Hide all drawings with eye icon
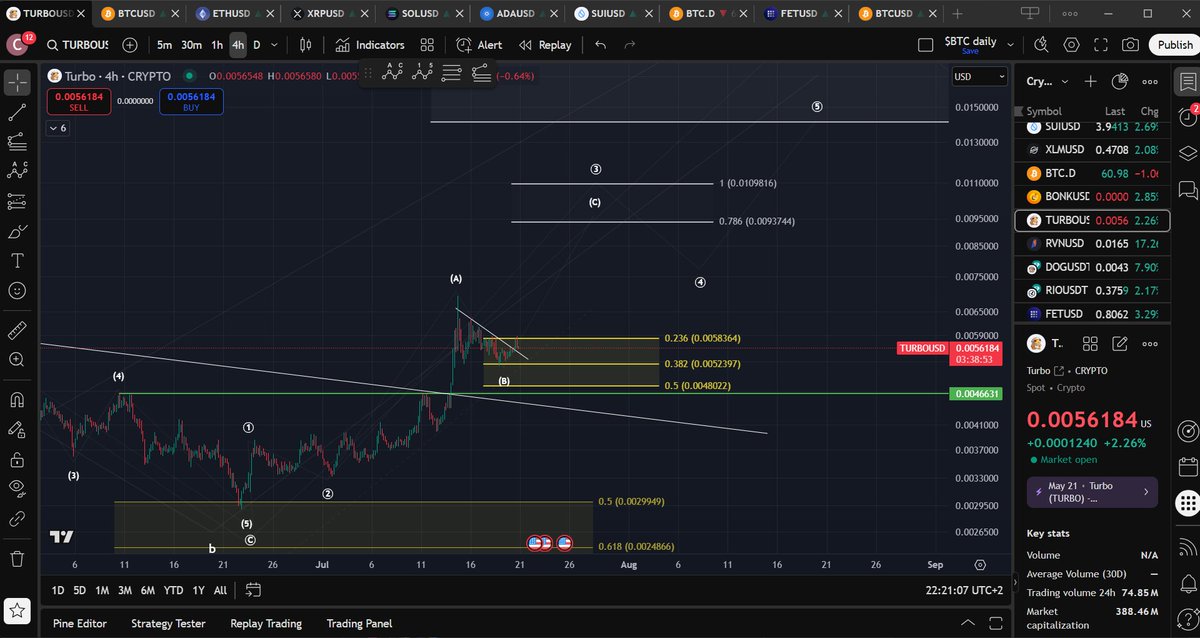Viewport: 1200px width, 638px height. [x=17, y=488]
